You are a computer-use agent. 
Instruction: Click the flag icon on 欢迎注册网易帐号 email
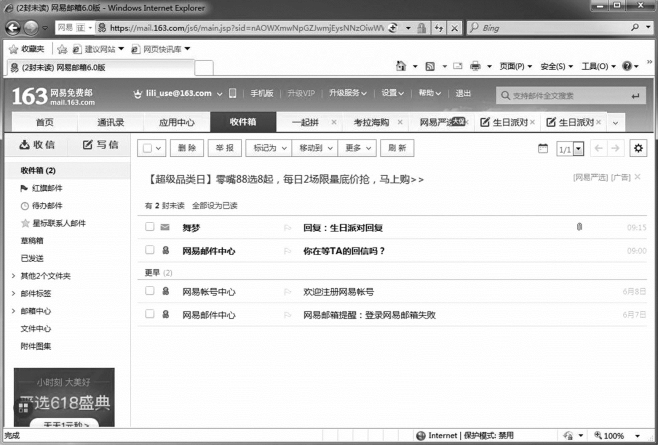pyautogui.click(x=287, y=292)
